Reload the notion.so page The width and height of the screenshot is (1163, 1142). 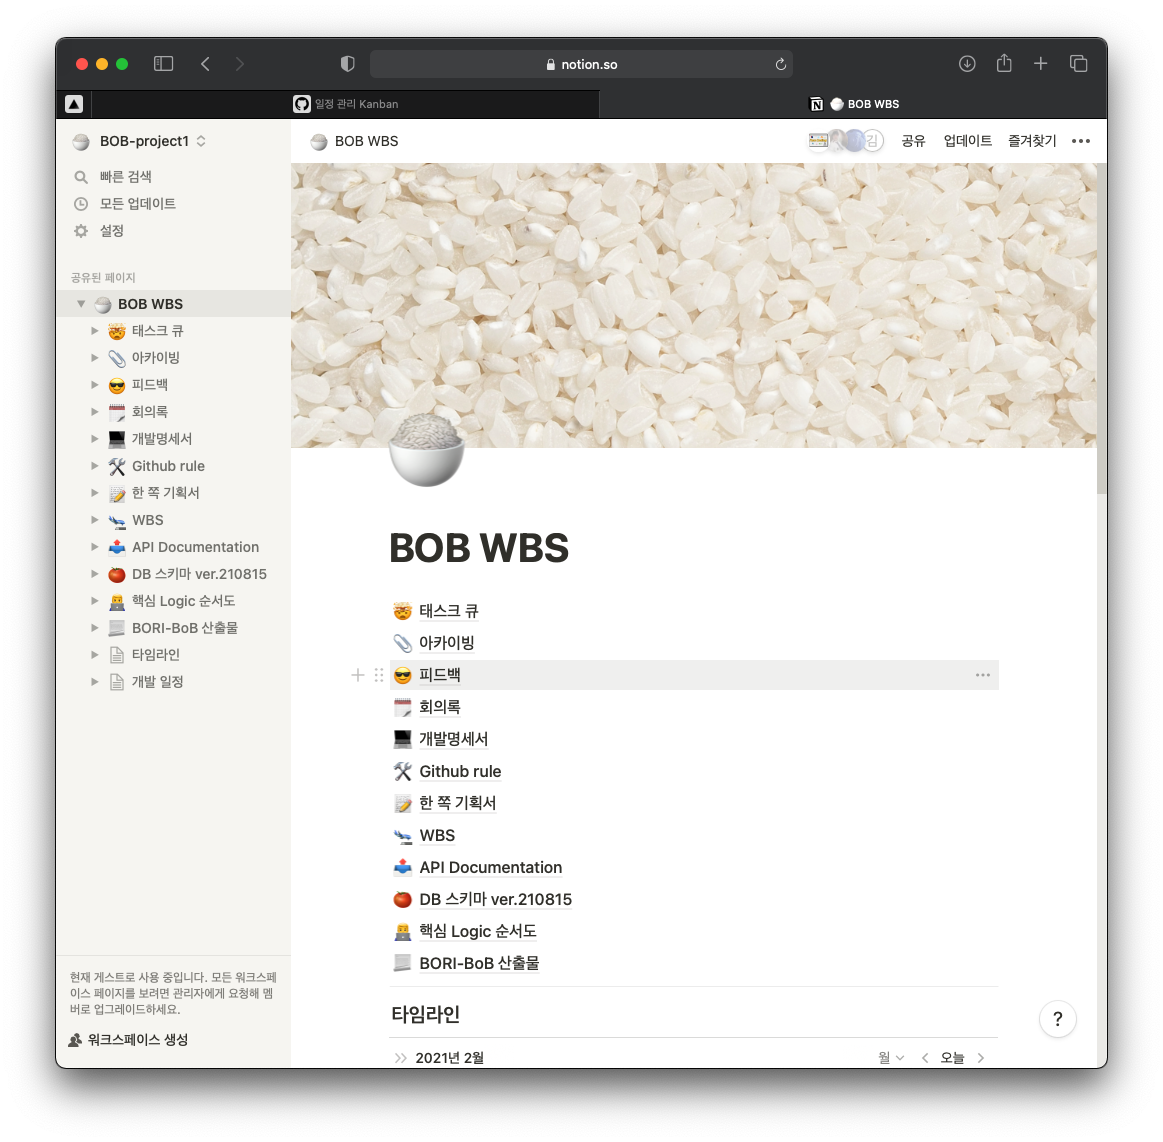click(x=780, y=65)
